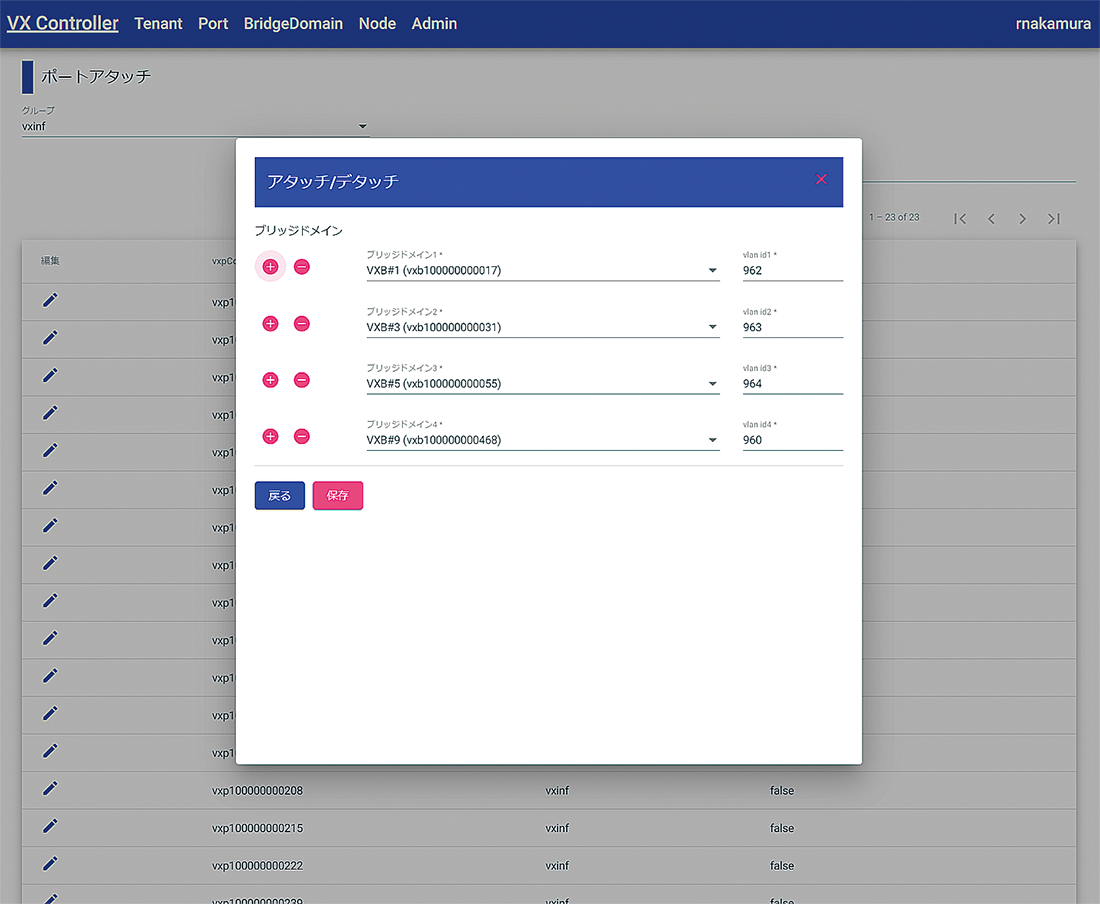Close the アタッチ/デタッチ dialog with X

point(821,179)
